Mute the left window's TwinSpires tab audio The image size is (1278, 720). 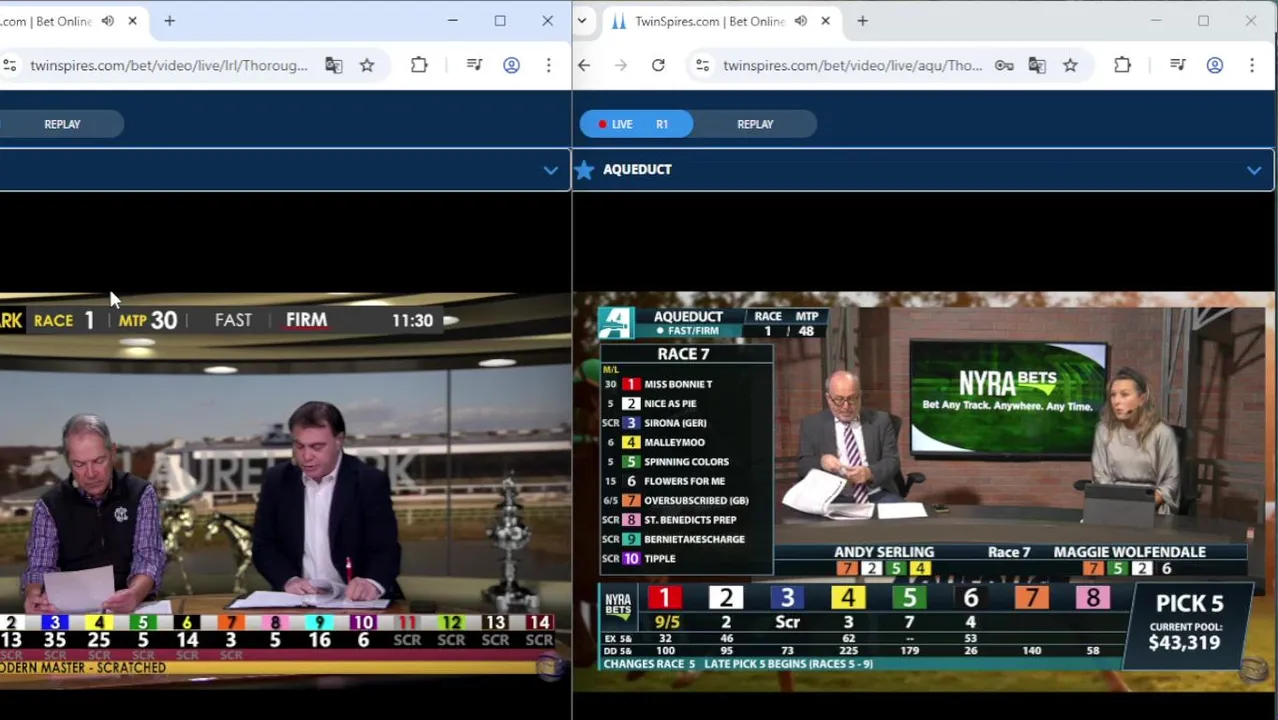(x=108, y=21)
